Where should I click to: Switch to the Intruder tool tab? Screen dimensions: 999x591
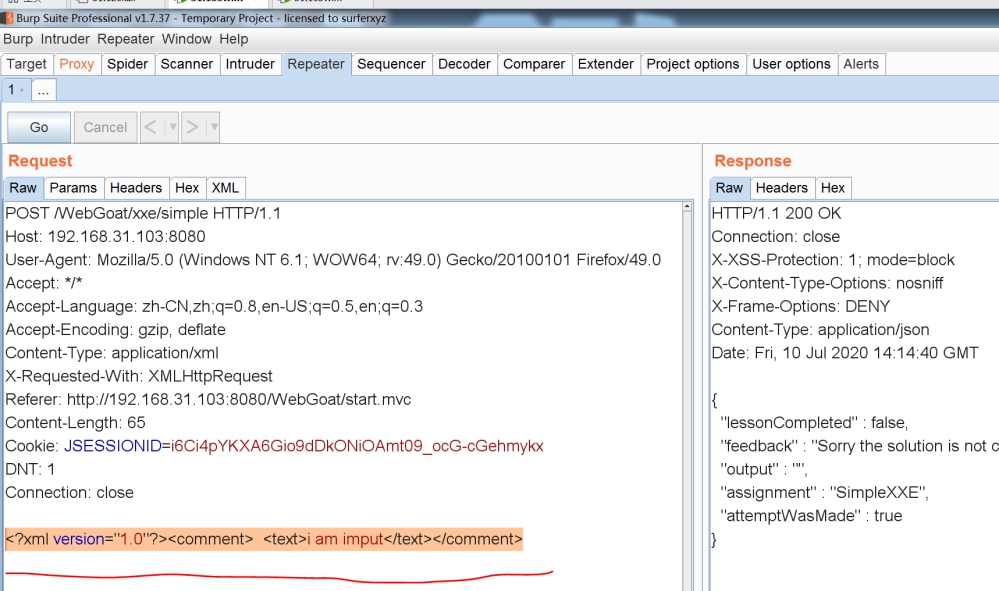(x=250, y=64)
